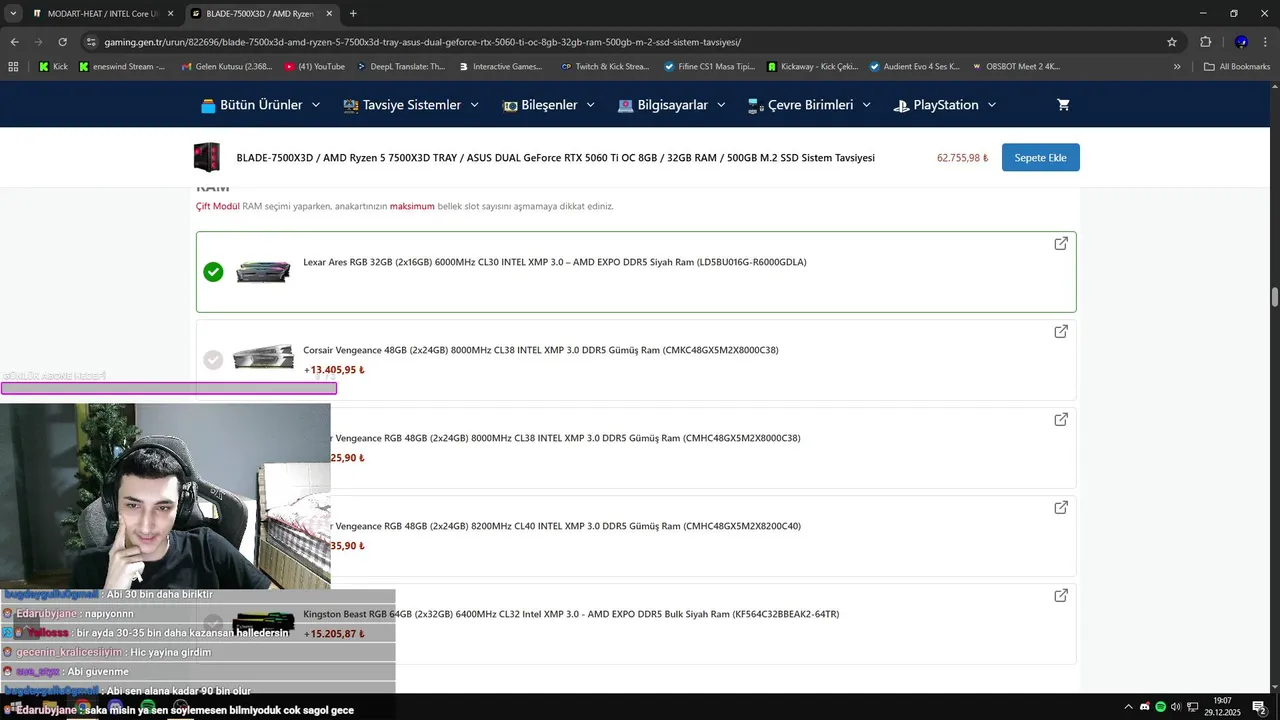Expand Çevre Birimleri menu
1280x720 pixels.
pos(809,105)
